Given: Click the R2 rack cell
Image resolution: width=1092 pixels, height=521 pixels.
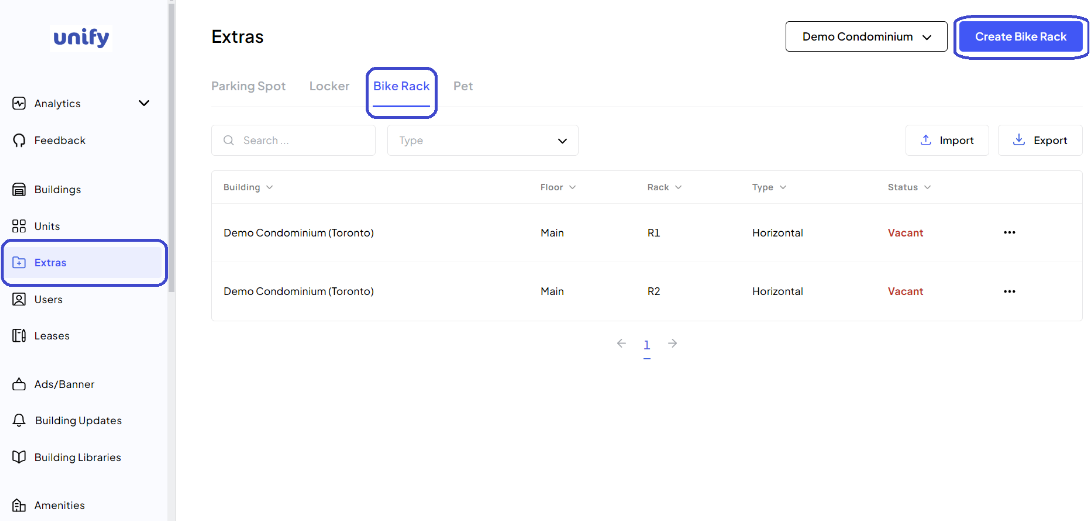Looking at the screenshot, I should pyautogui.click(x=653, y=291).
